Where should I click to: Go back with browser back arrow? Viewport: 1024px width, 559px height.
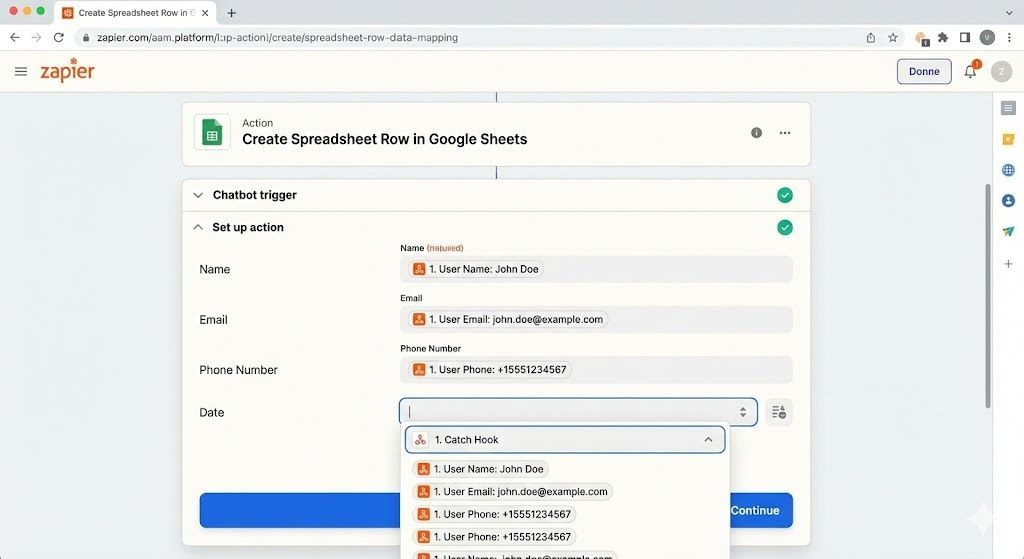click(15, 37)
